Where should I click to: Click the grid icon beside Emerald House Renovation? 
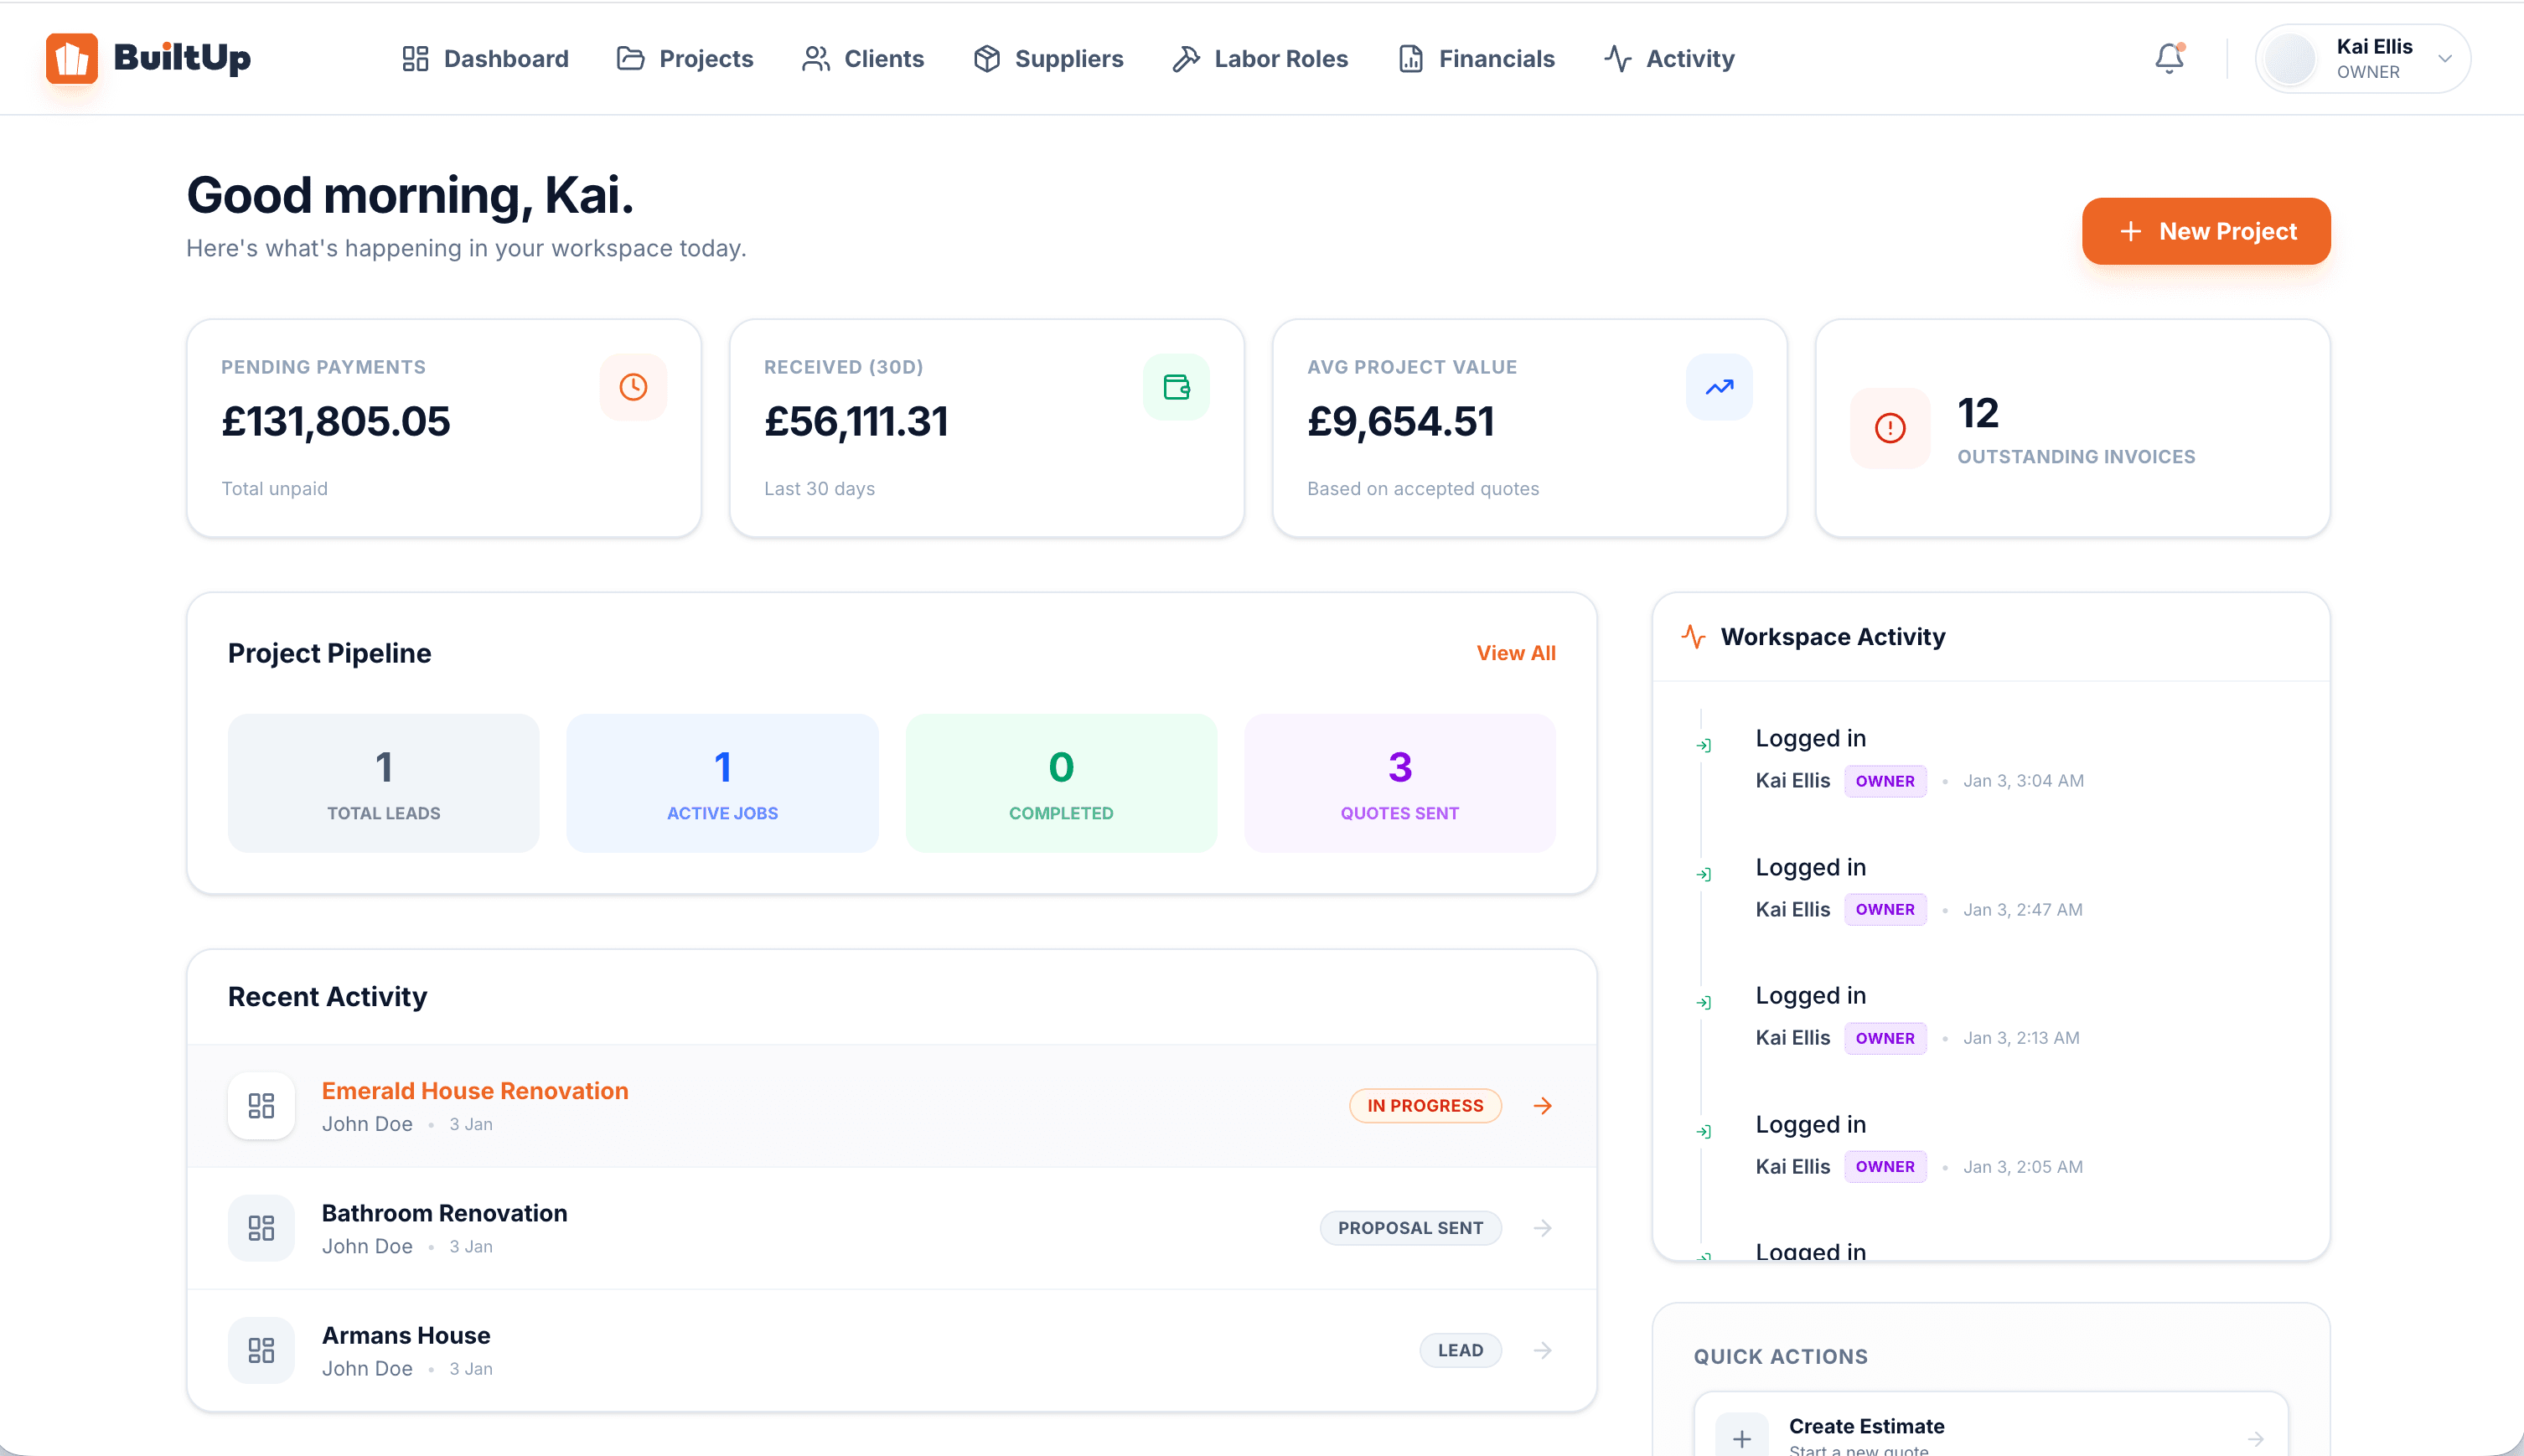click(260, 1105)
